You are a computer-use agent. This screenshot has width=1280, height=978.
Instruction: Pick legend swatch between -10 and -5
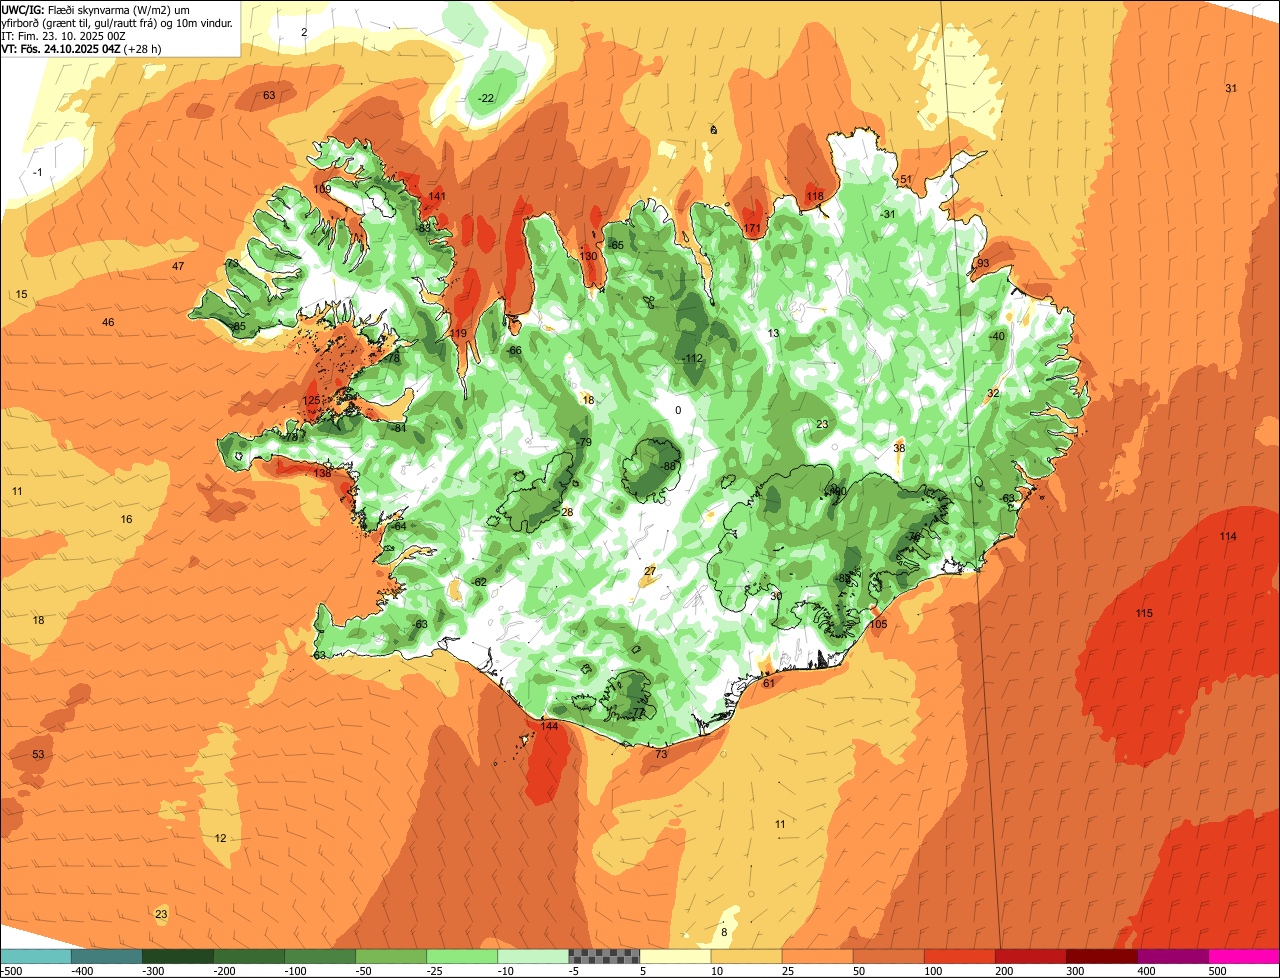pos(533,956)
